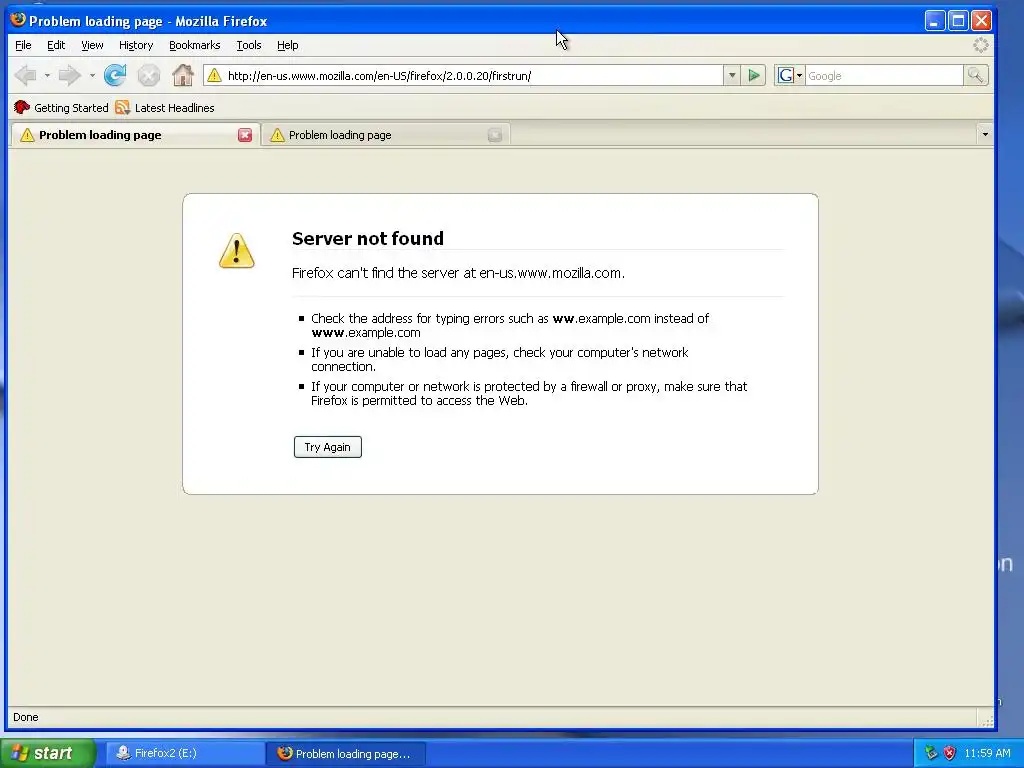This screenshot has height=768, width=1024.
Task: Open the Edit menu
Action: 56,45
